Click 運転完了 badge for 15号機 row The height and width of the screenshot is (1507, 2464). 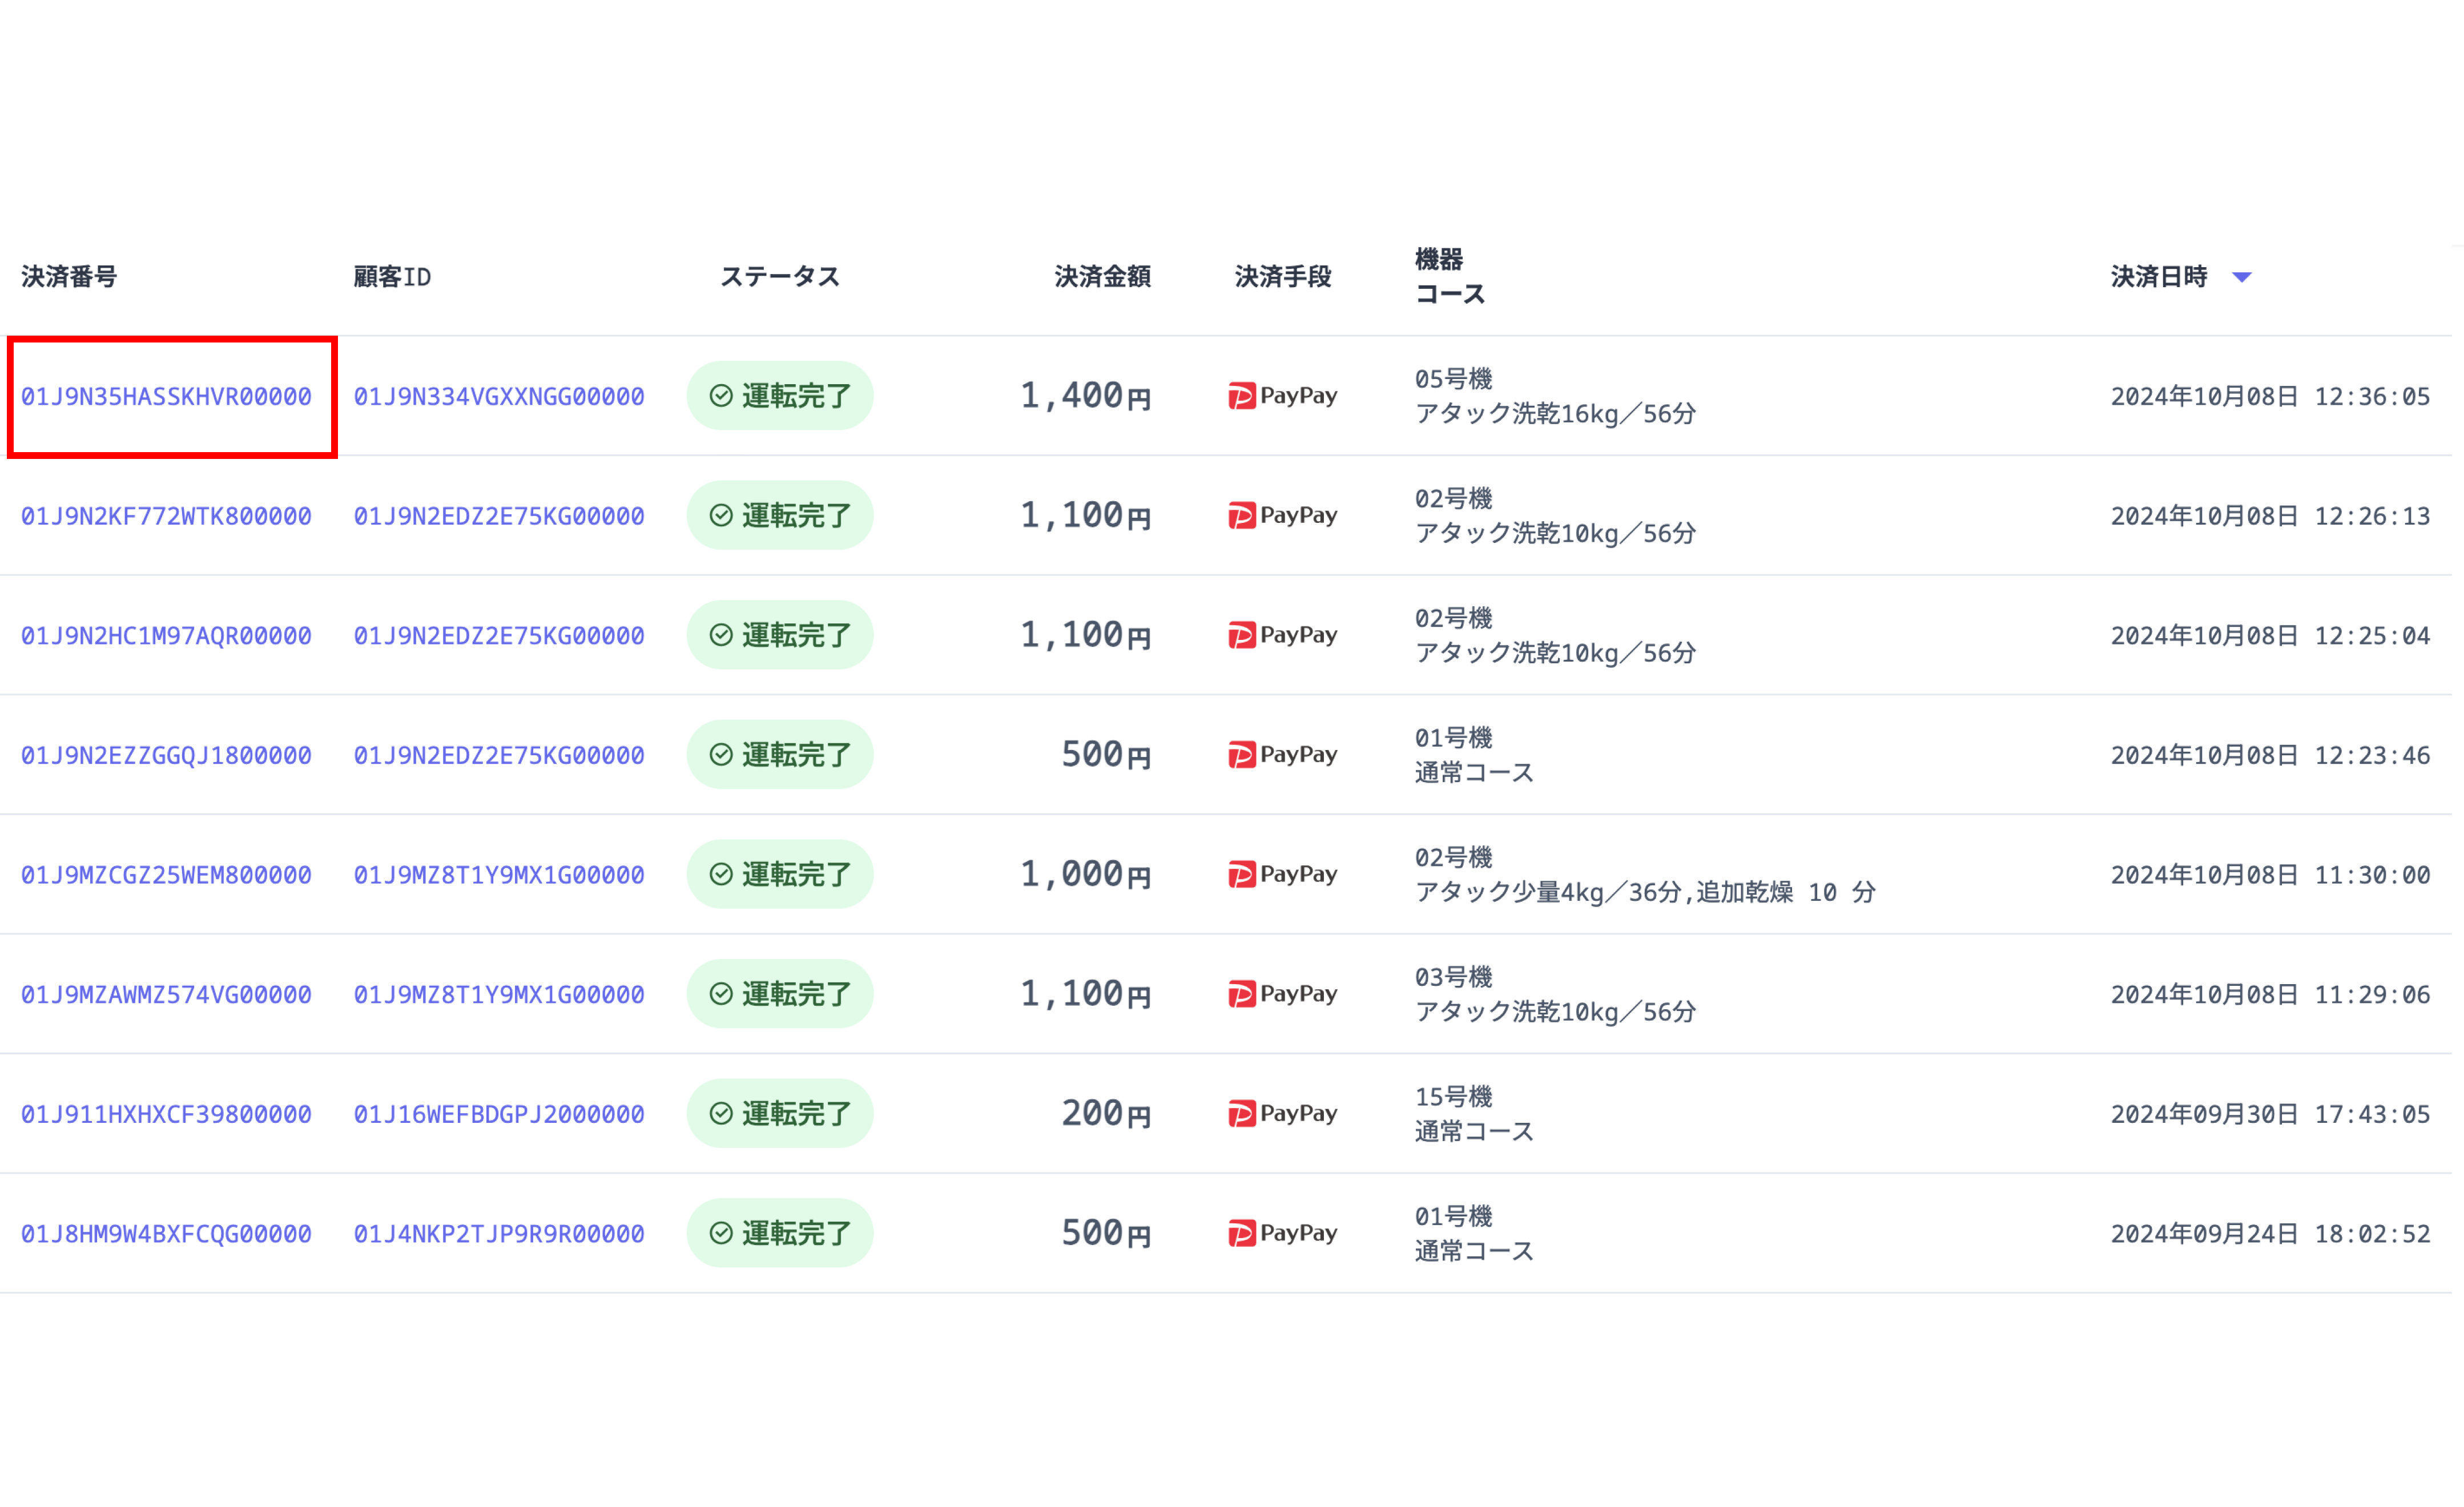tap(779, 1113)
